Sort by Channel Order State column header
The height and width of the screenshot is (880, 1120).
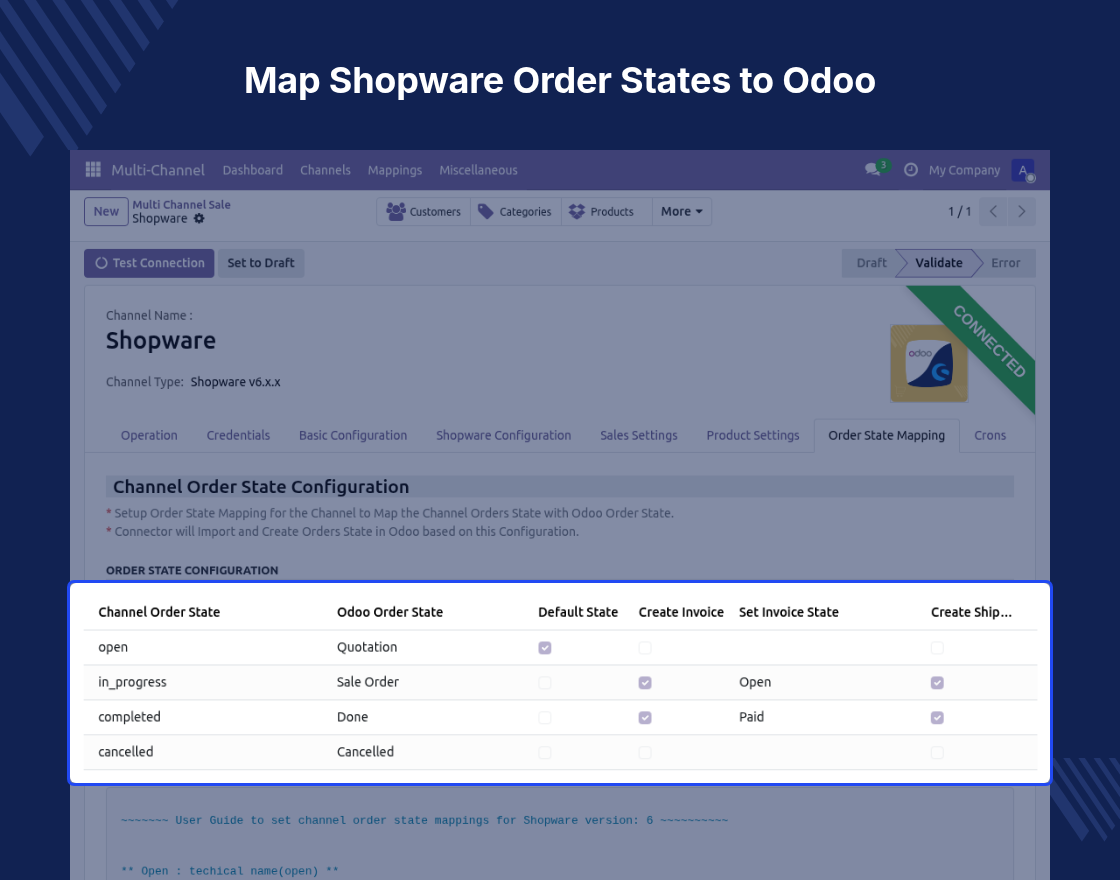click(x=159, y=612)
